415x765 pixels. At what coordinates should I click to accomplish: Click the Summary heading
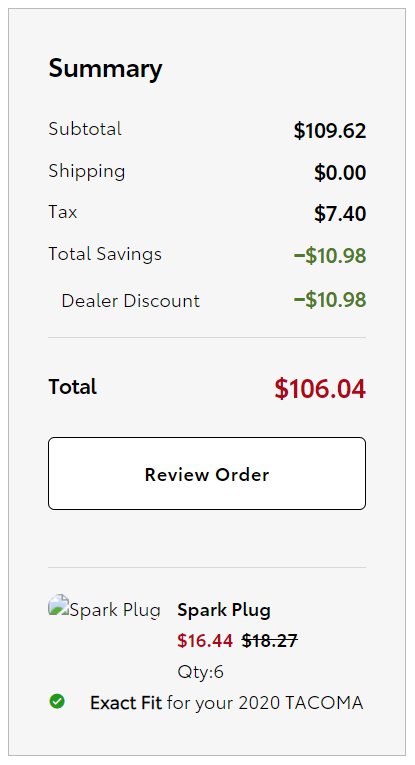click(105, 68)
